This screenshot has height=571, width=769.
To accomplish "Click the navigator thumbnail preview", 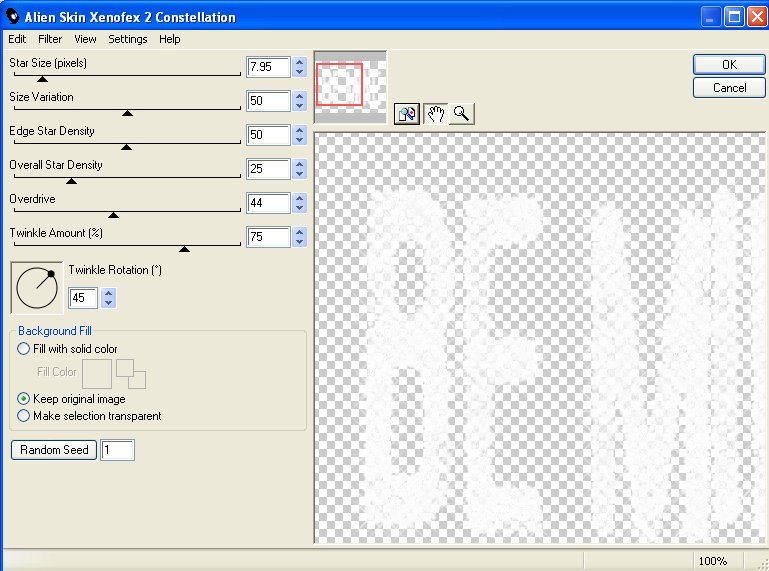I will (350, 87).
